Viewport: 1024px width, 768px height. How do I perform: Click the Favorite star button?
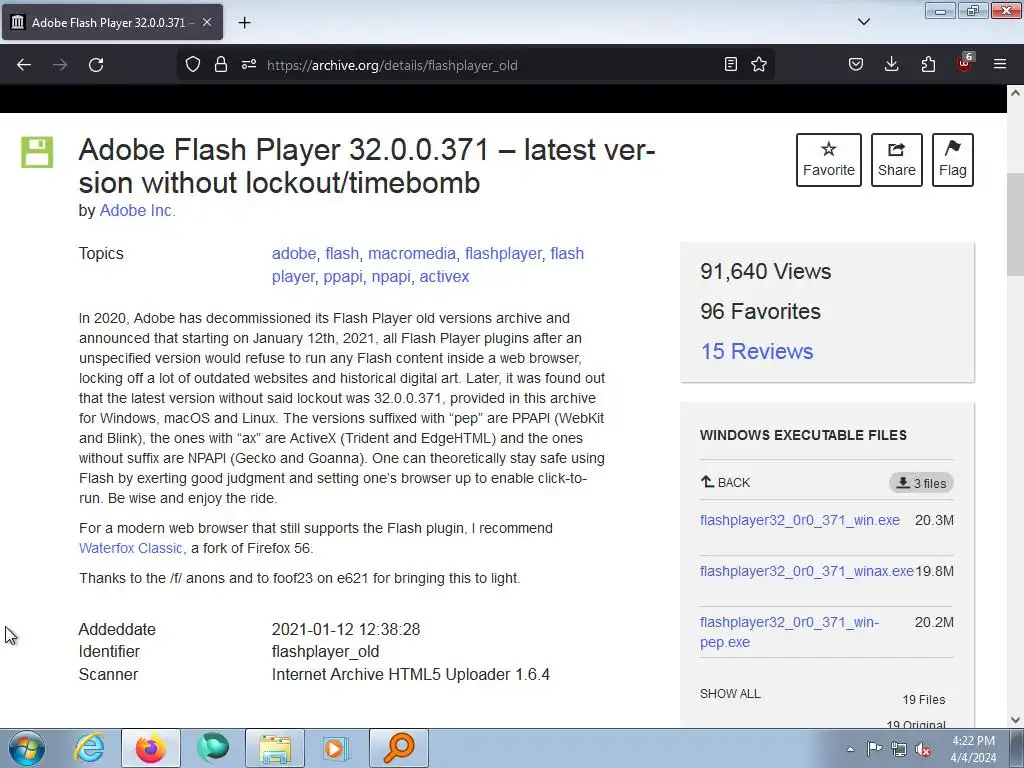[x=829, y=160]
